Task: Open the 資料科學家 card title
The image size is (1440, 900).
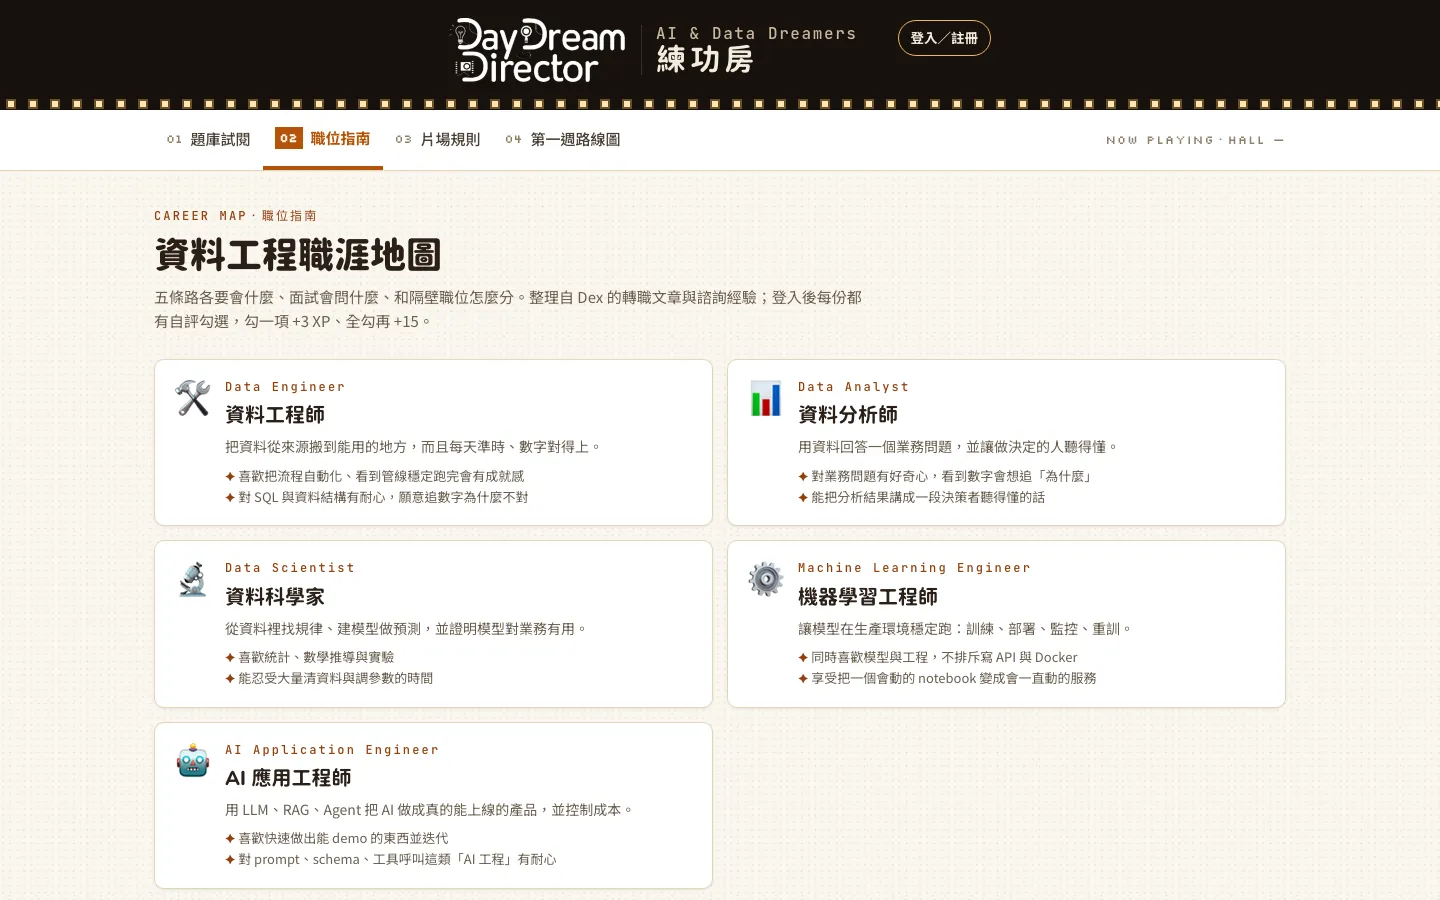Action: tap(275, 597)
